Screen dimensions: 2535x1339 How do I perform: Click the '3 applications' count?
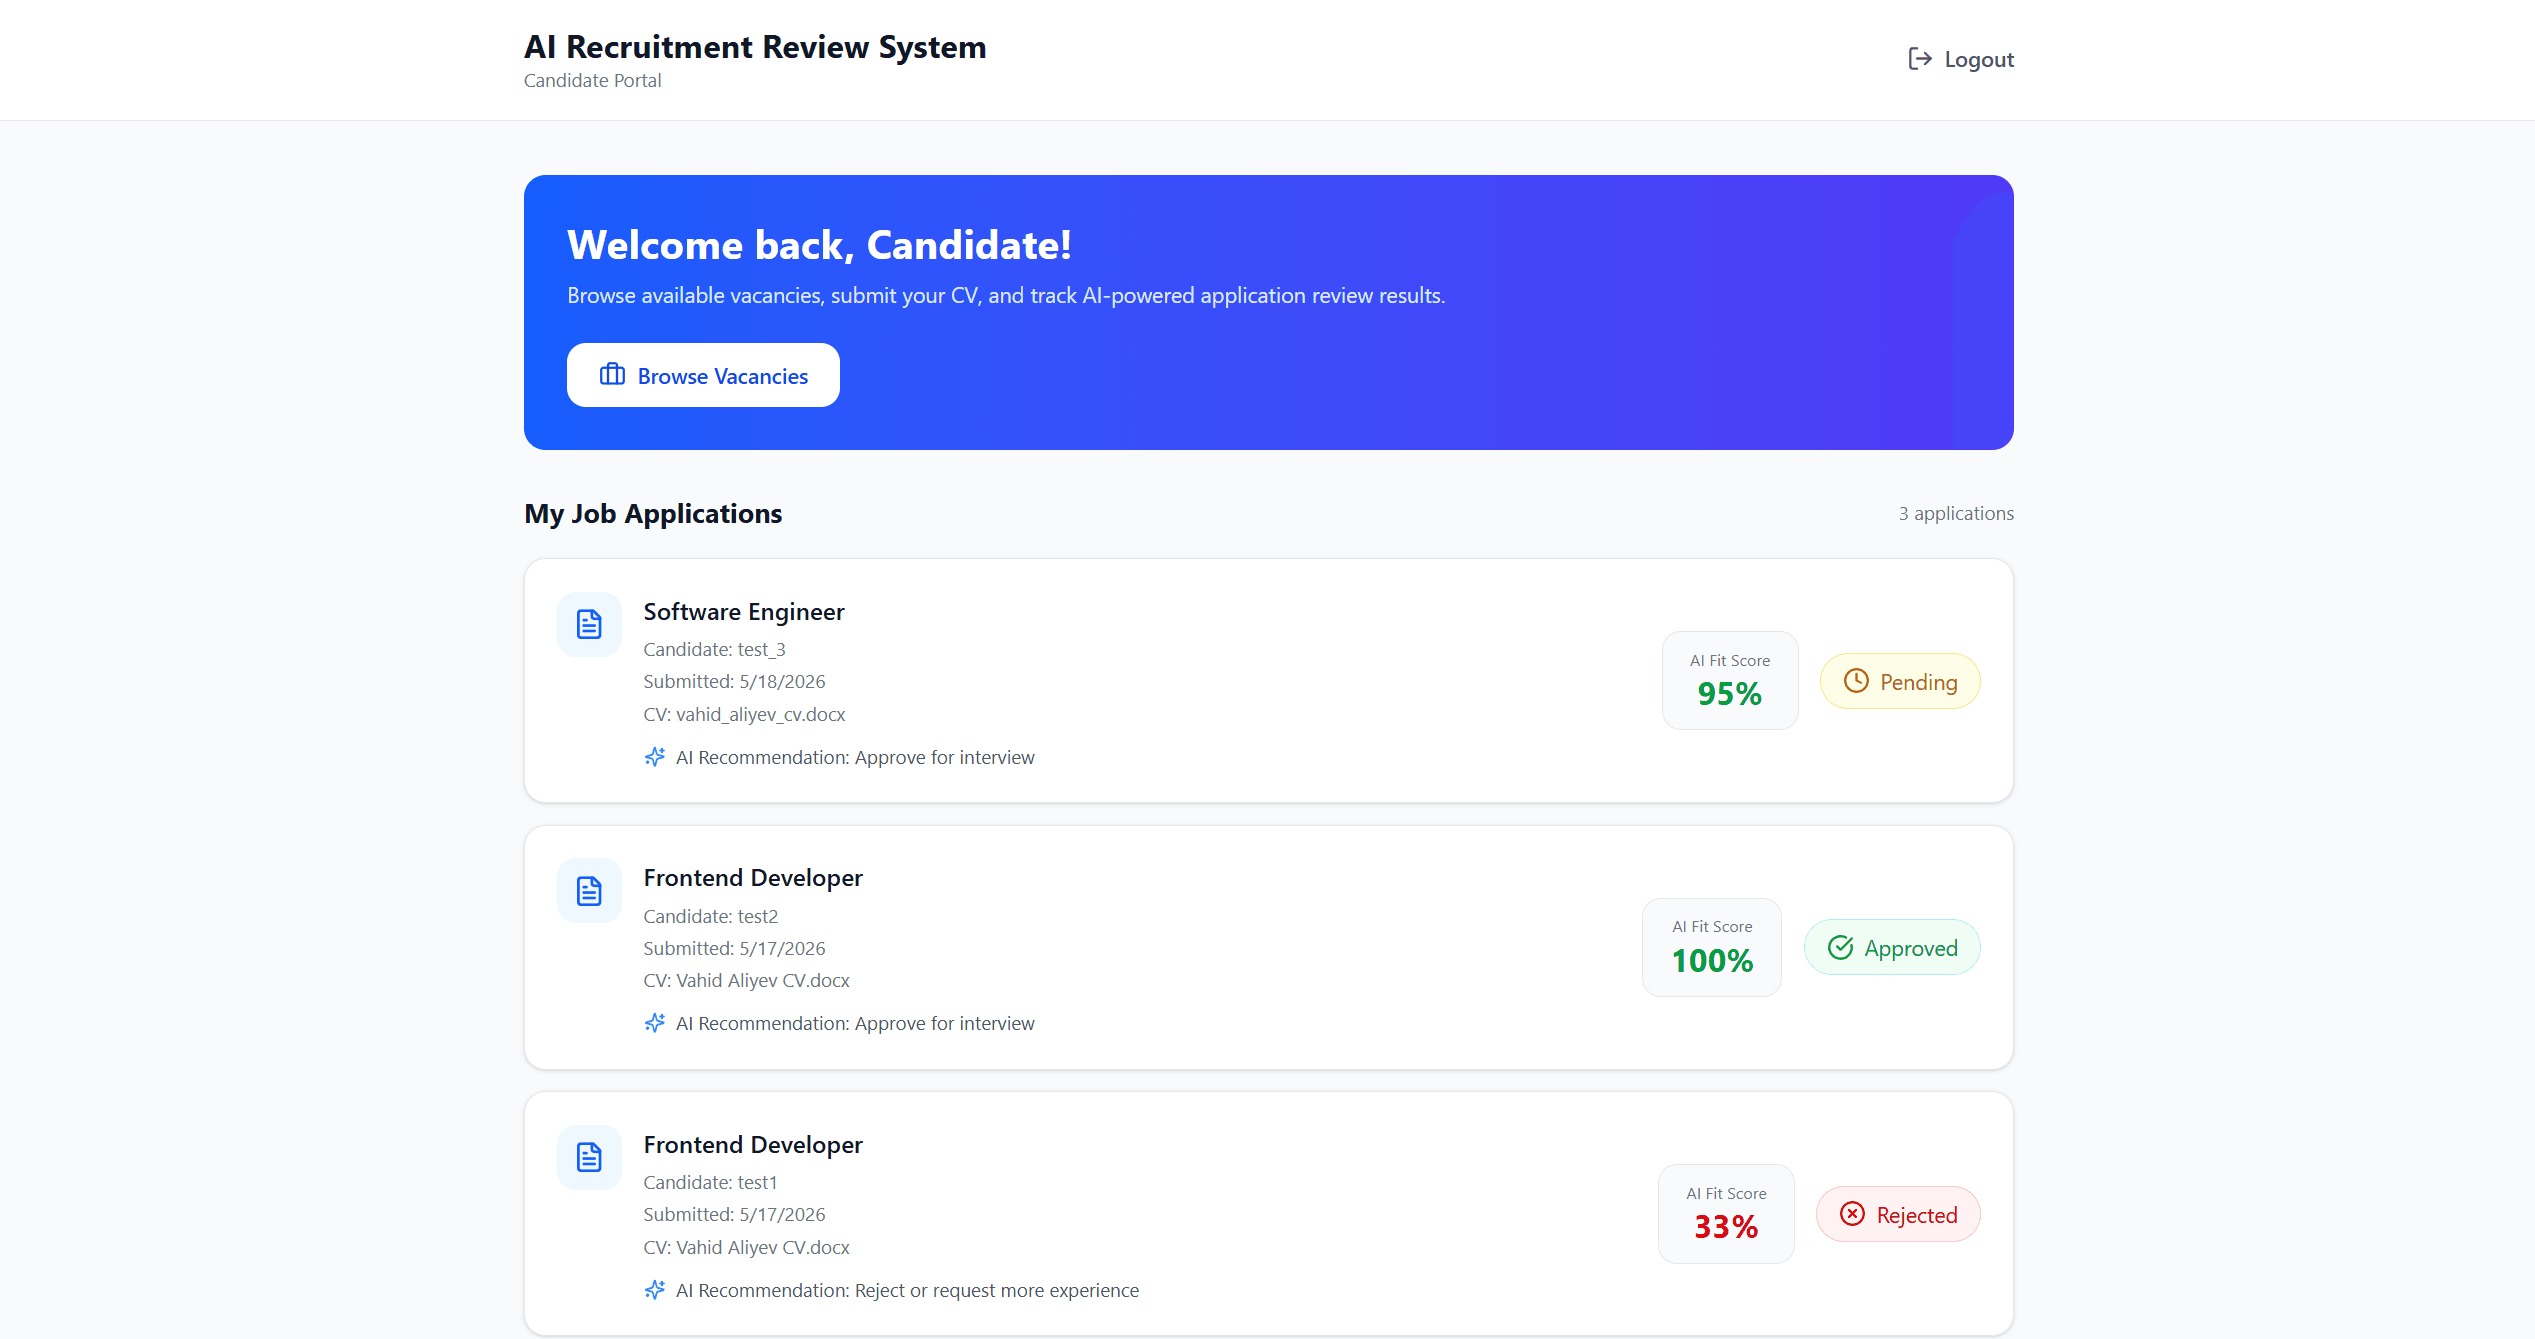pyautogui.click(x=1956, y=514)
